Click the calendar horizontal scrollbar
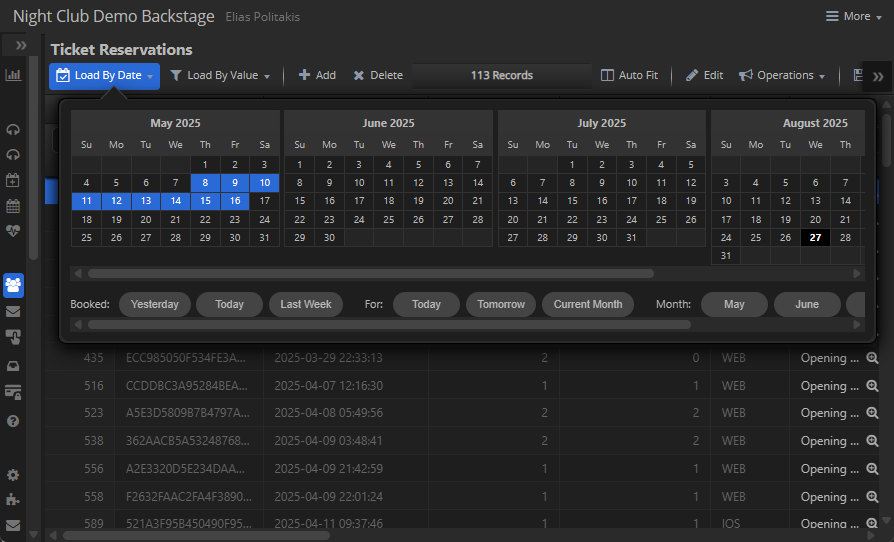 pos(370,273)
